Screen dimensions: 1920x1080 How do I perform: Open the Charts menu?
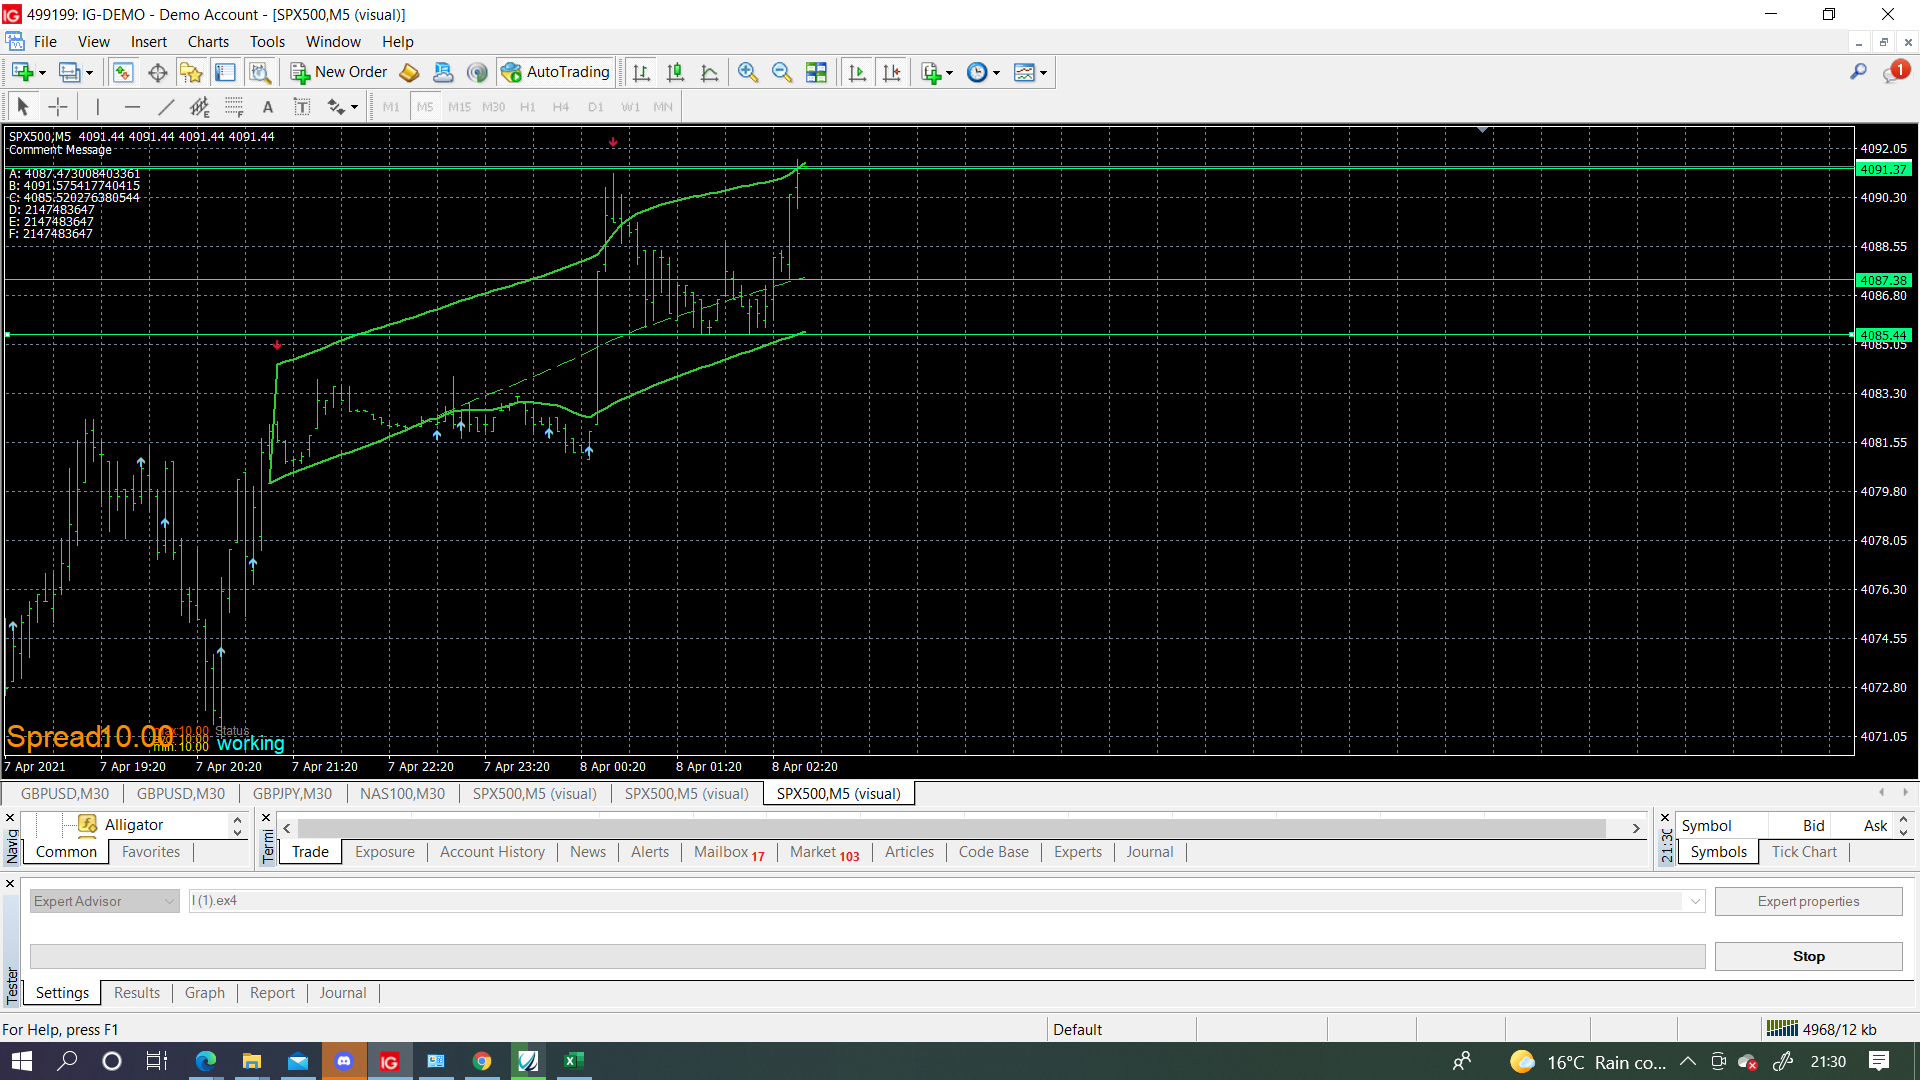click(208, 41)
